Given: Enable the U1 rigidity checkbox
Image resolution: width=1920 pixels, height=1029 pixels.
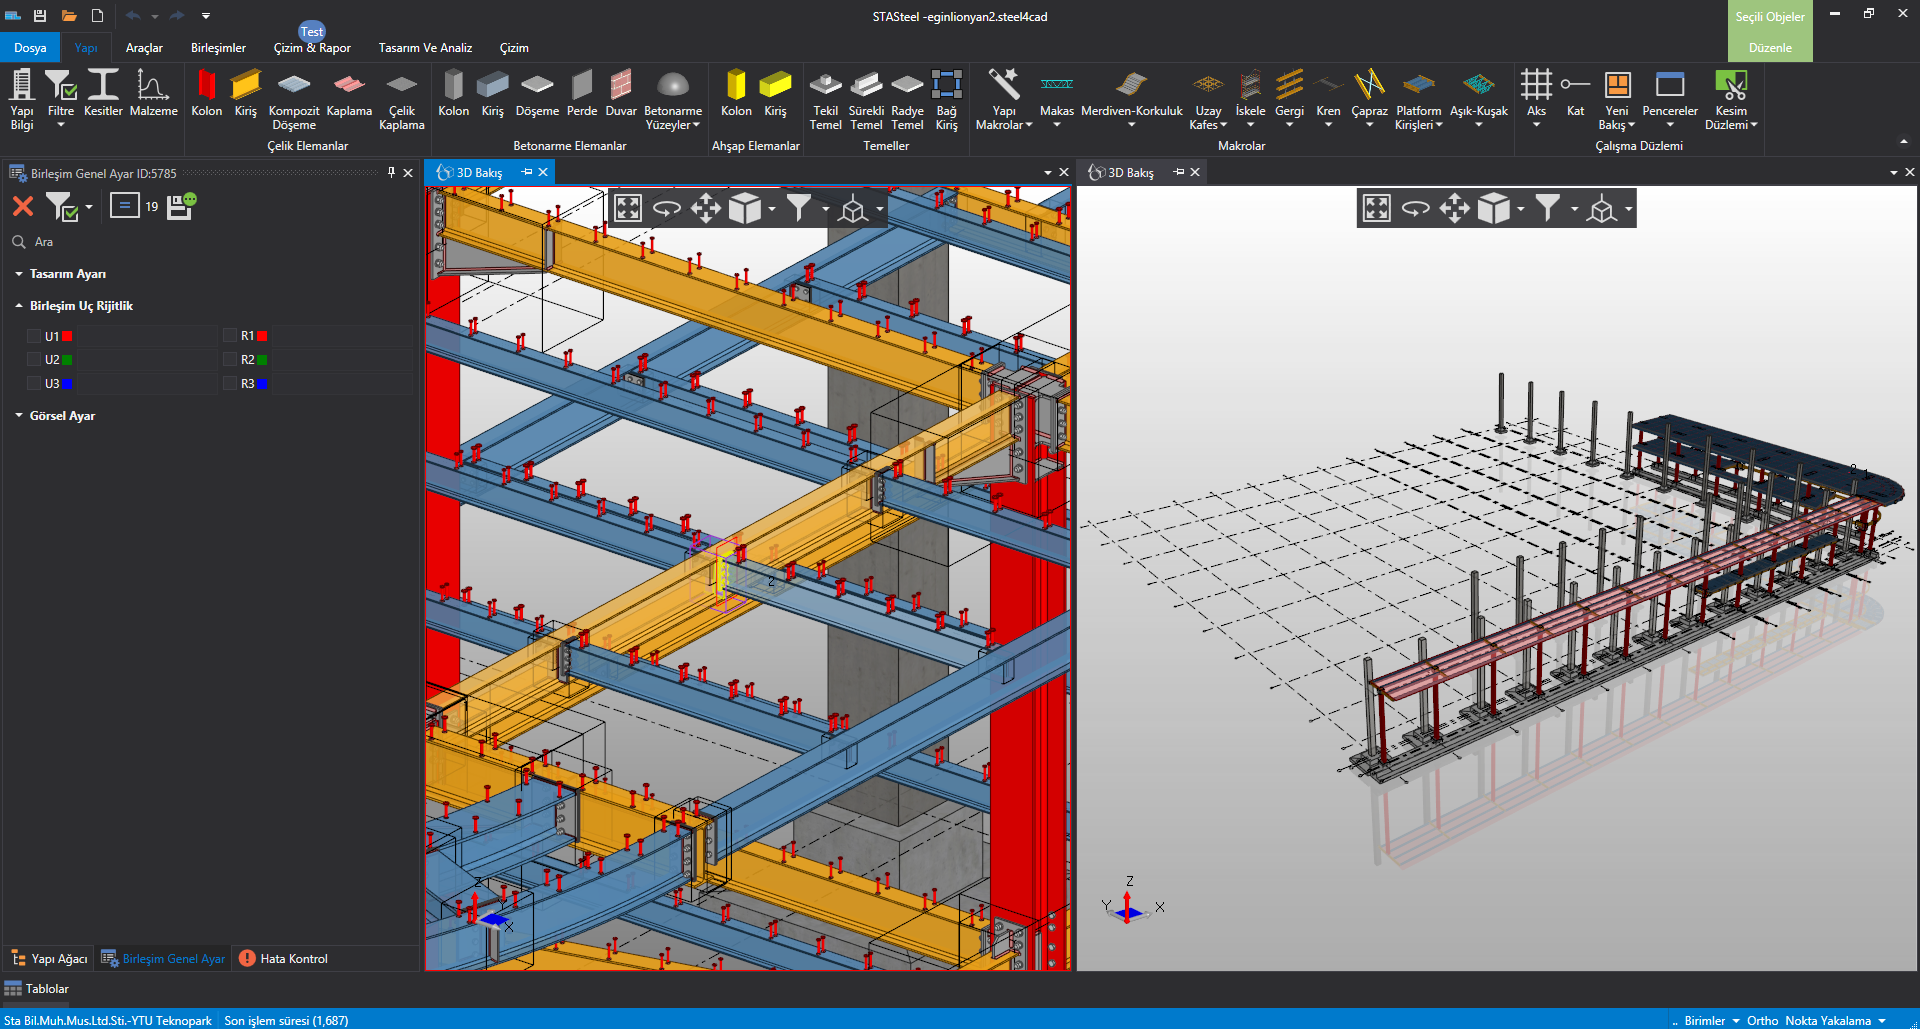Looking at the screenshot, I should coord(35,337).
